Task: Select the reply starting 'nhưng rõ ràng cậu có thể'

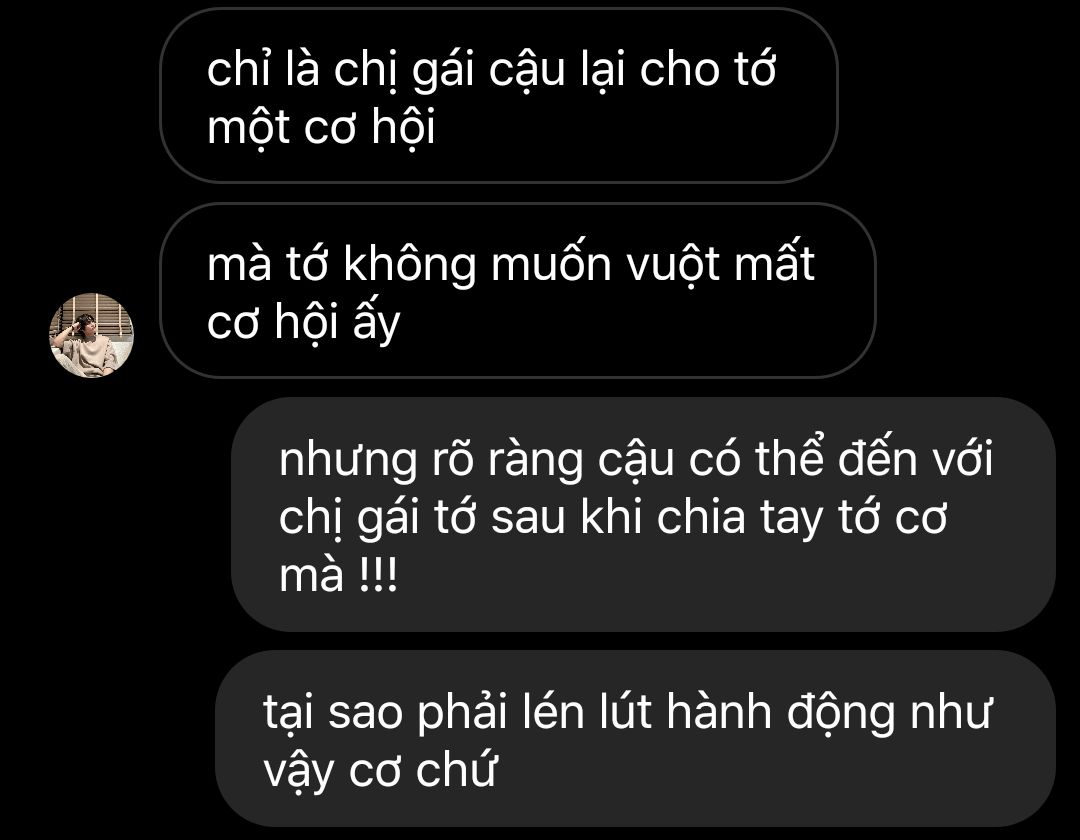Action: [643, 514]
